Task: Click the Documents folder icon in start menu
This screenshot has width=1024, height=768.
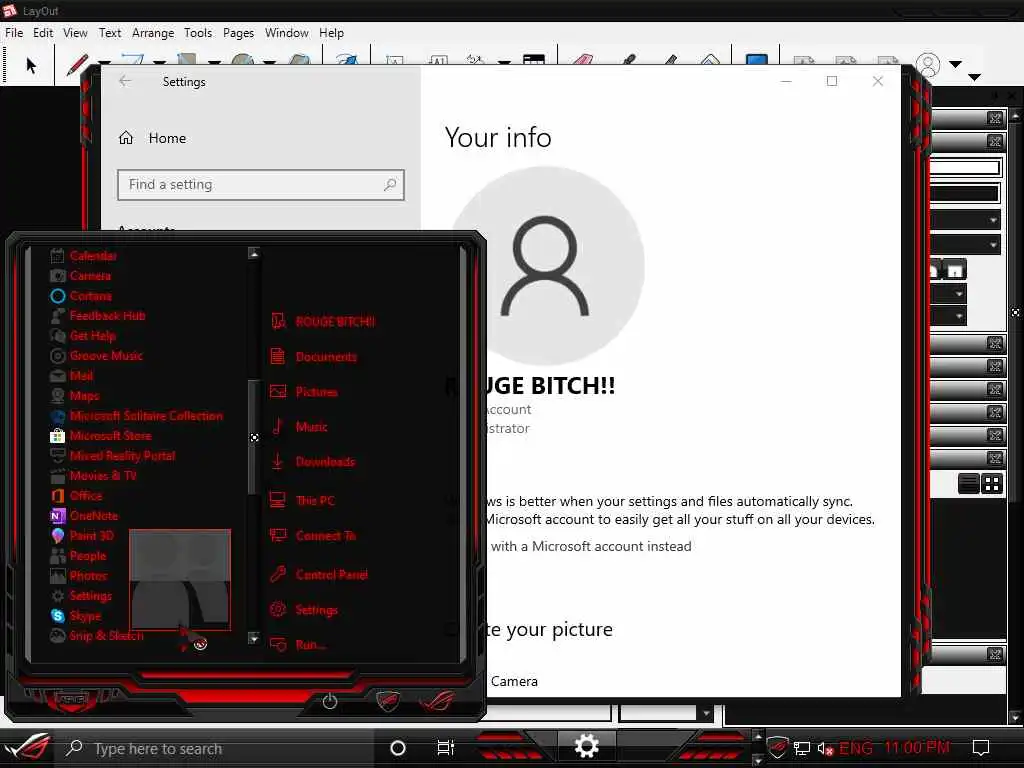Action: 278,357
